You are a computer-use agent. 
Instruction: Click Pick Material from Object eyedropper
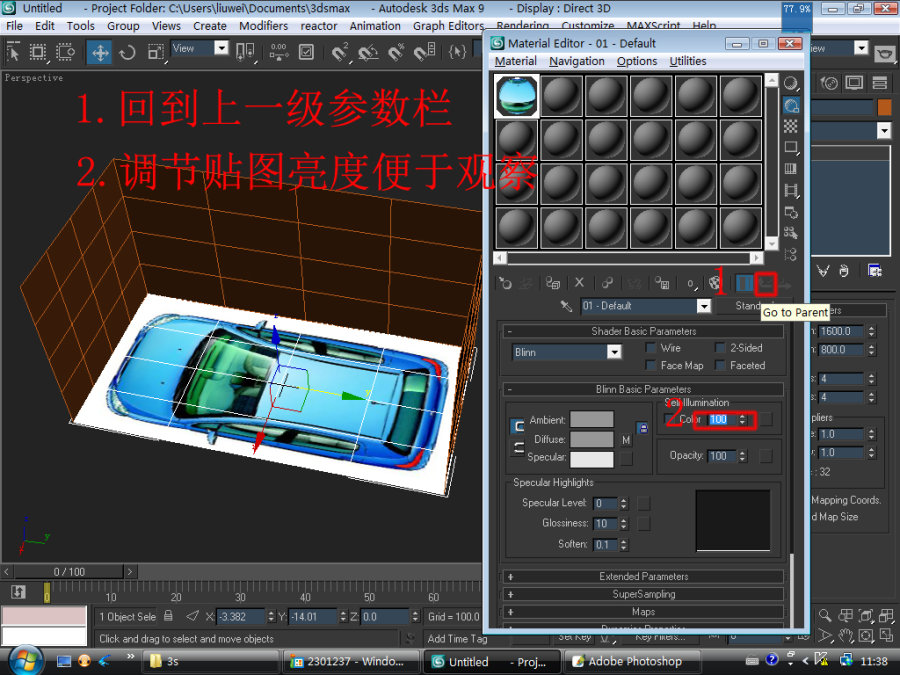[x=567, y=306]
